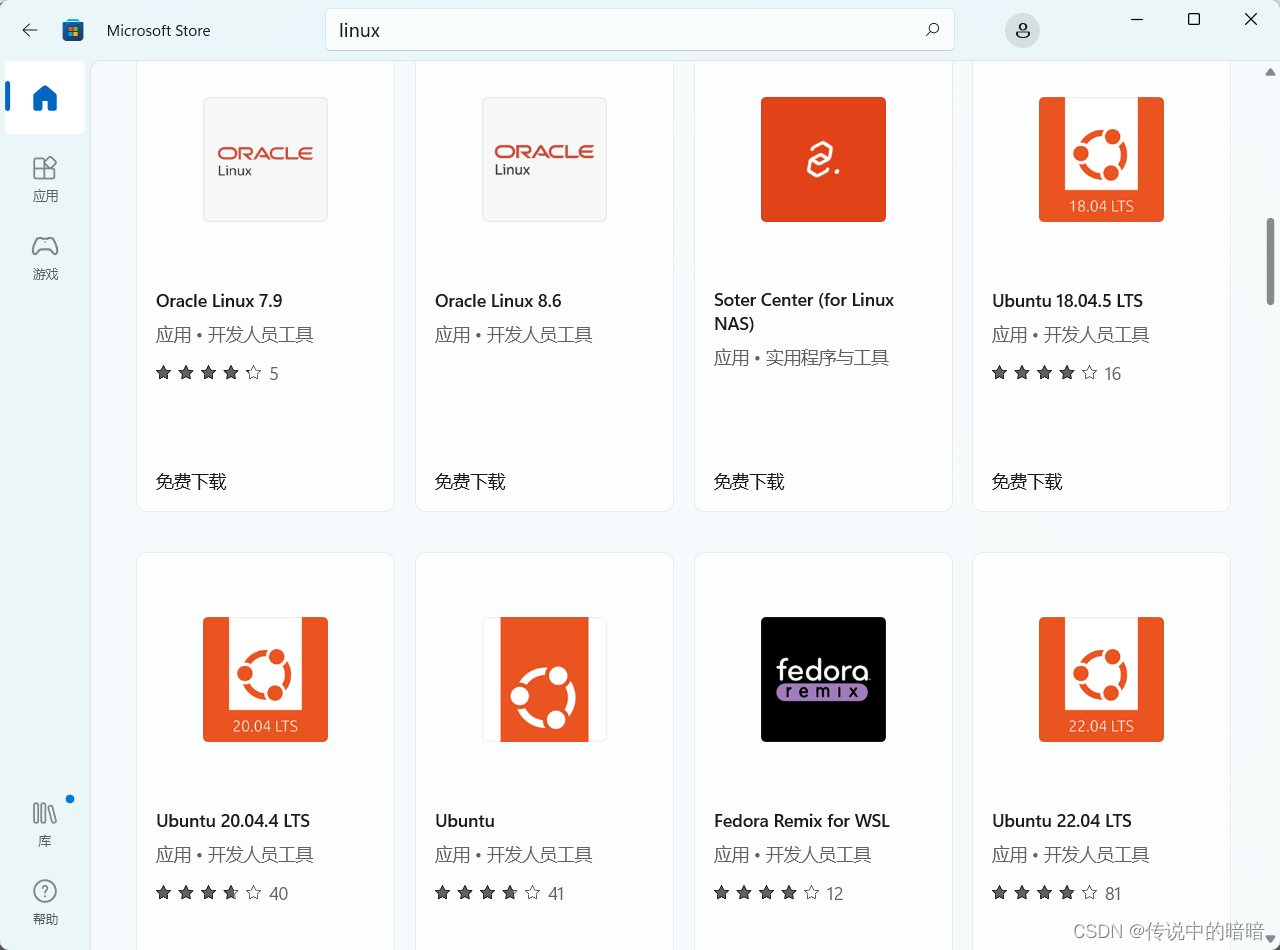This screenshot has width=1280, height=950.
Task: Open the 库 (Library) section
Action: coord(45,824)
